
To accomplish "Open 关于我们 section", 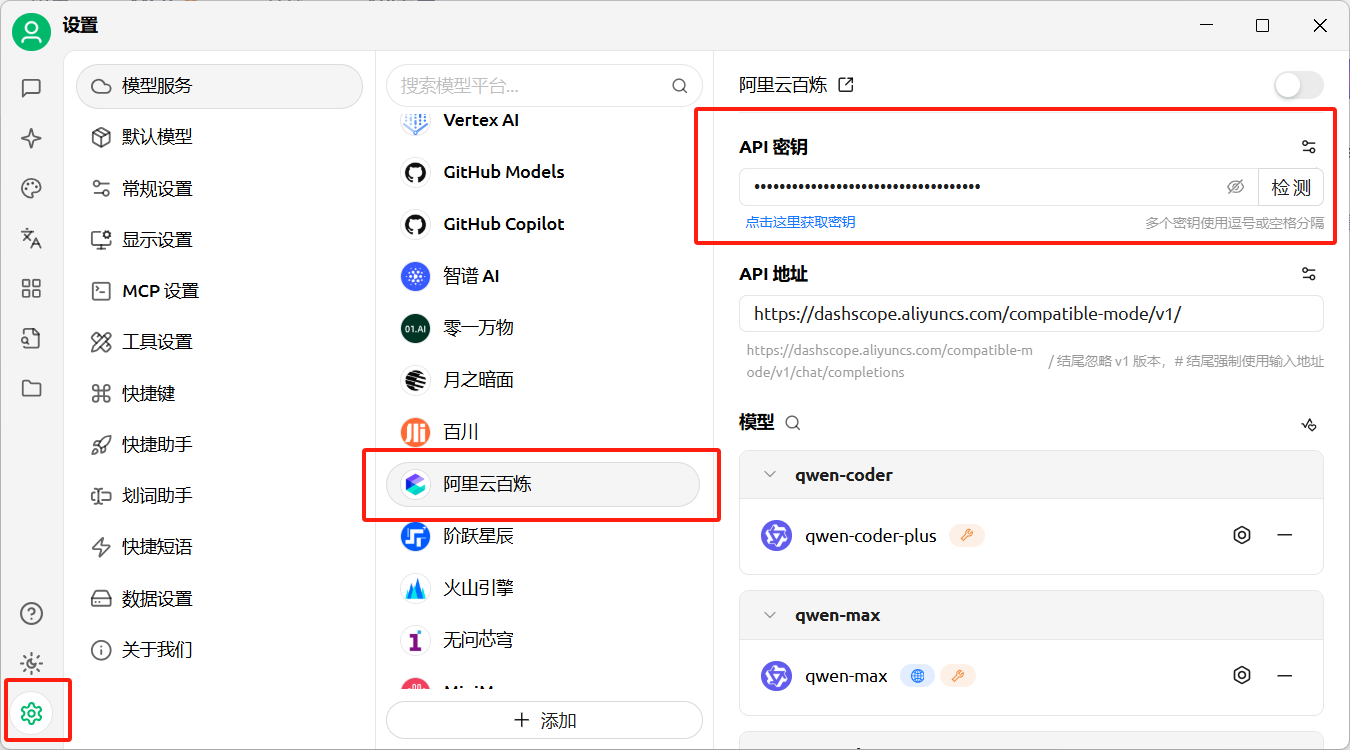I will [219, 650].
